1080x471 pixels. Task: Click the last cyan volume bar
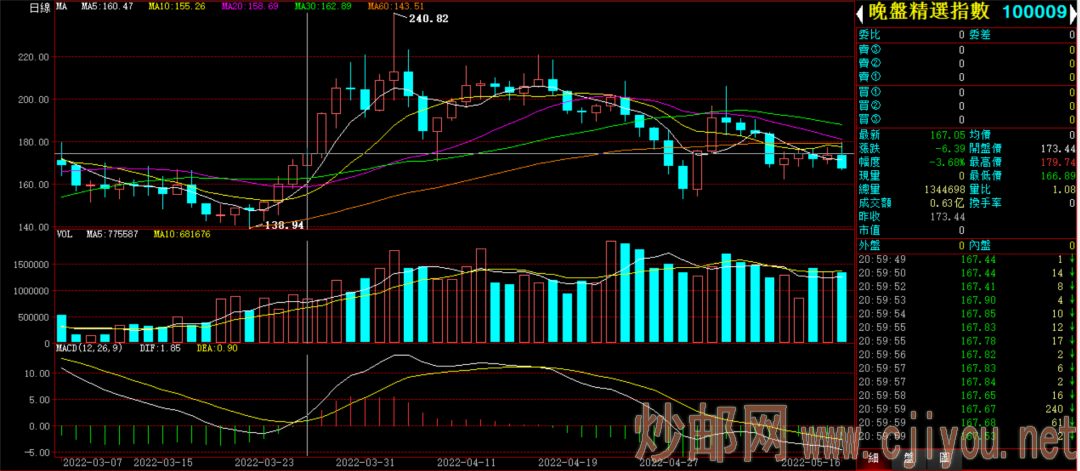pyautogui.click(x=841, y=307)
